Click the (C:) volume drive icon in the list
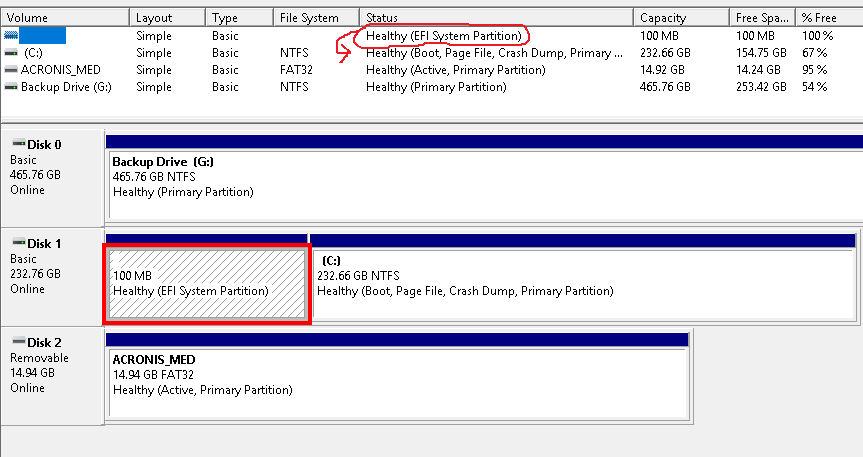863x457 pixels. (11, 53)
